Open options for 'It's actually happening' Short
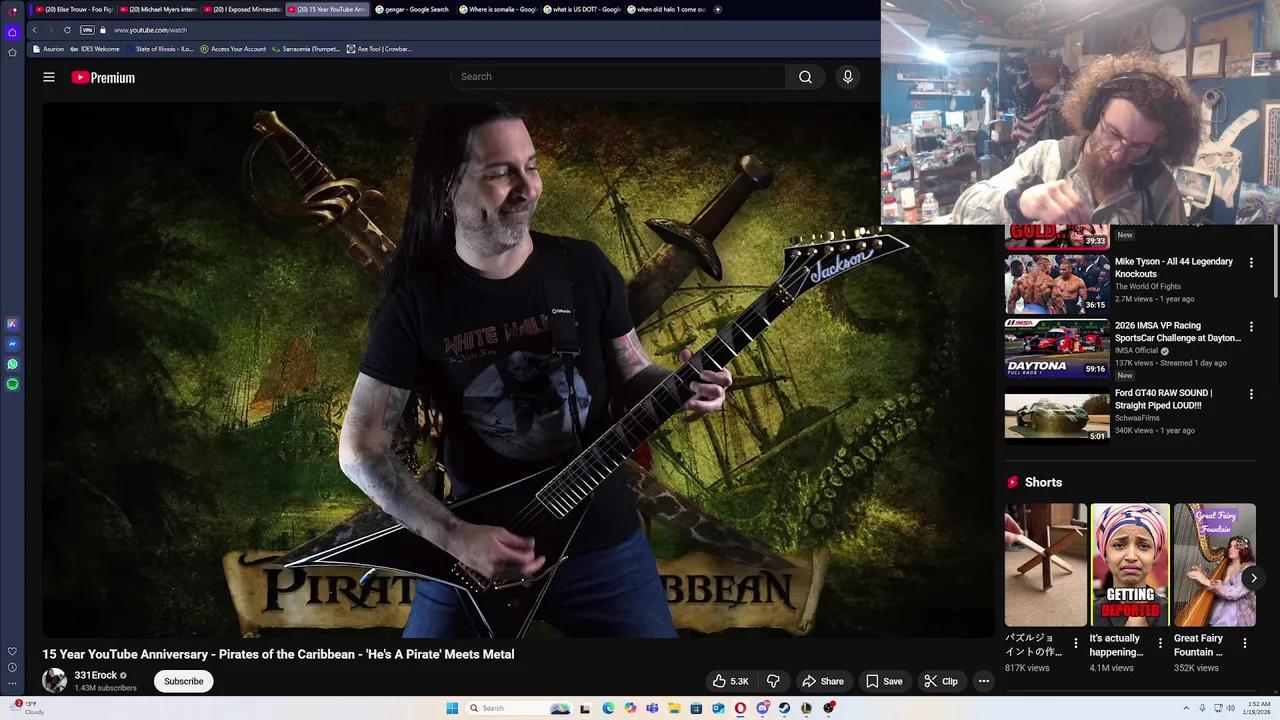The width and height of the screenshot is (1280, 720). pyautogui.click(x=1160, y=643)
